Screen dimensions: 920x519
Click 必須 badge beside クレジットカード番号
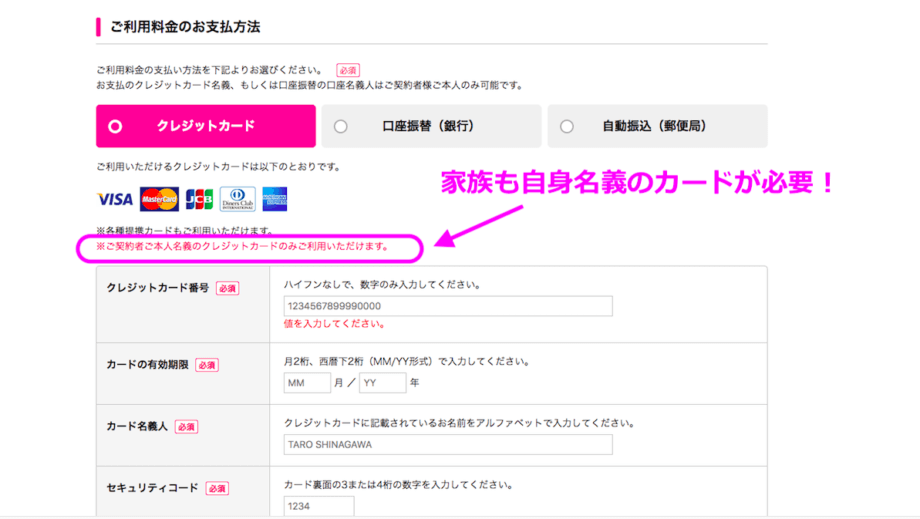coord(227,288)
